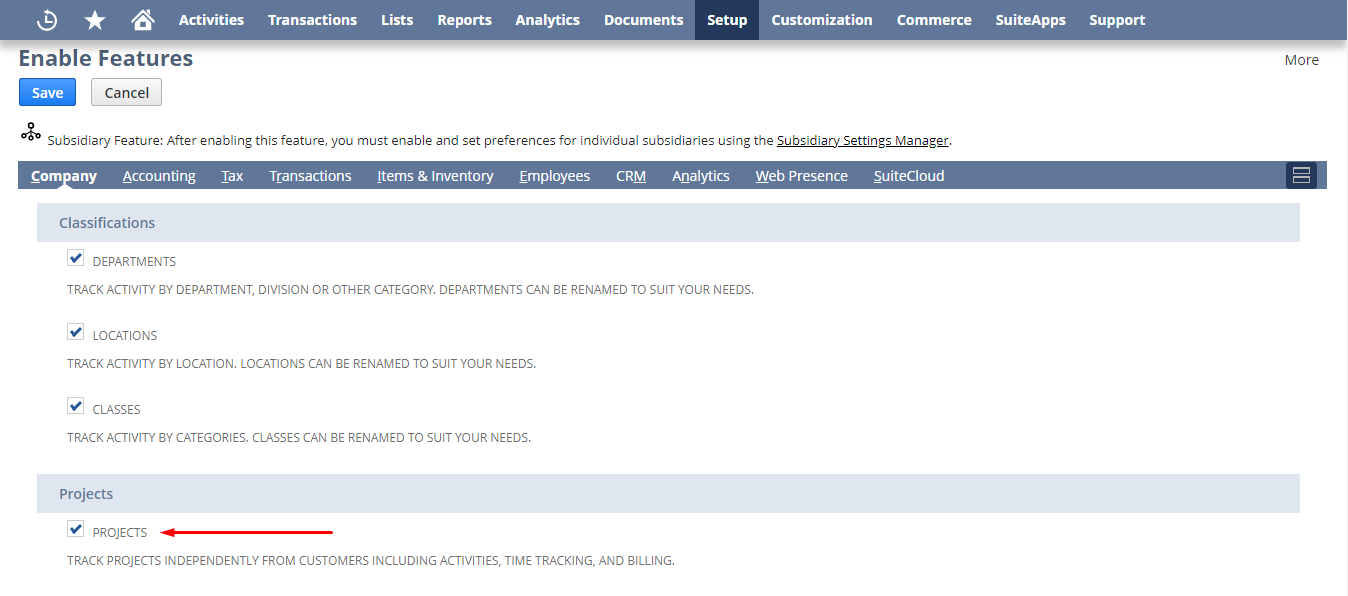Open the SuiteCloud subtab
This screenshot has width=1348, height=596.
pyautogui.click(x=908, y=175)
